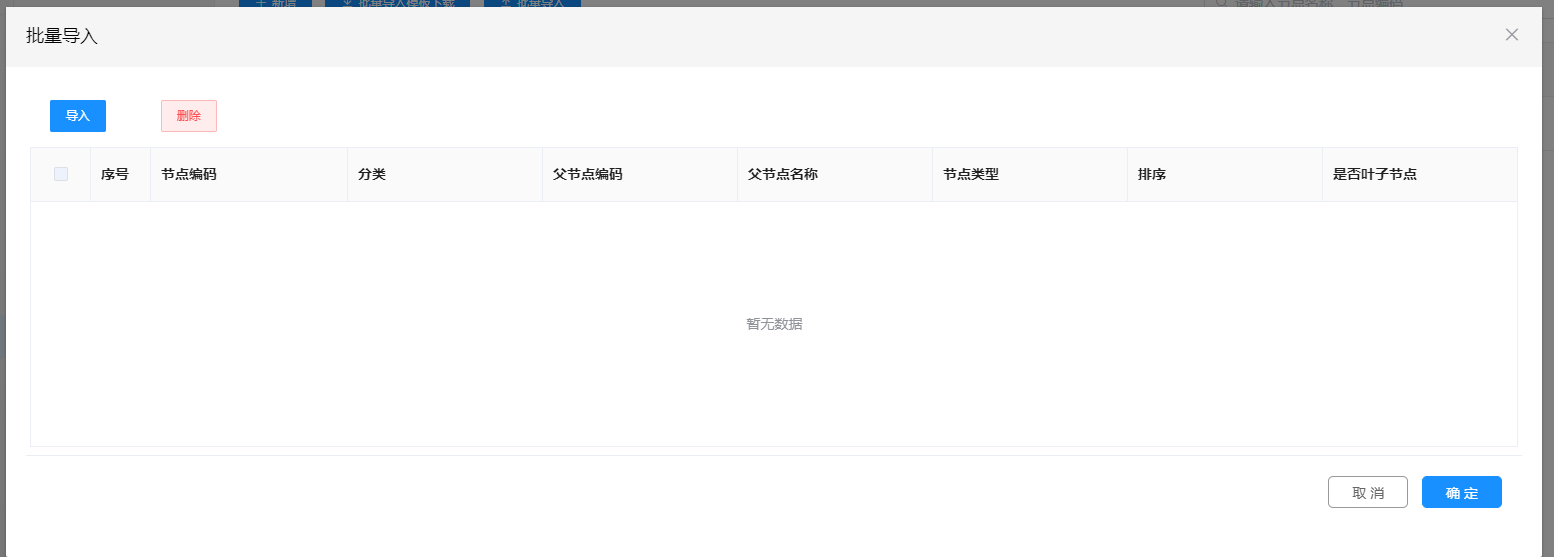Click the 分类 column header
1554x557 pixels.
pos(372,174)
